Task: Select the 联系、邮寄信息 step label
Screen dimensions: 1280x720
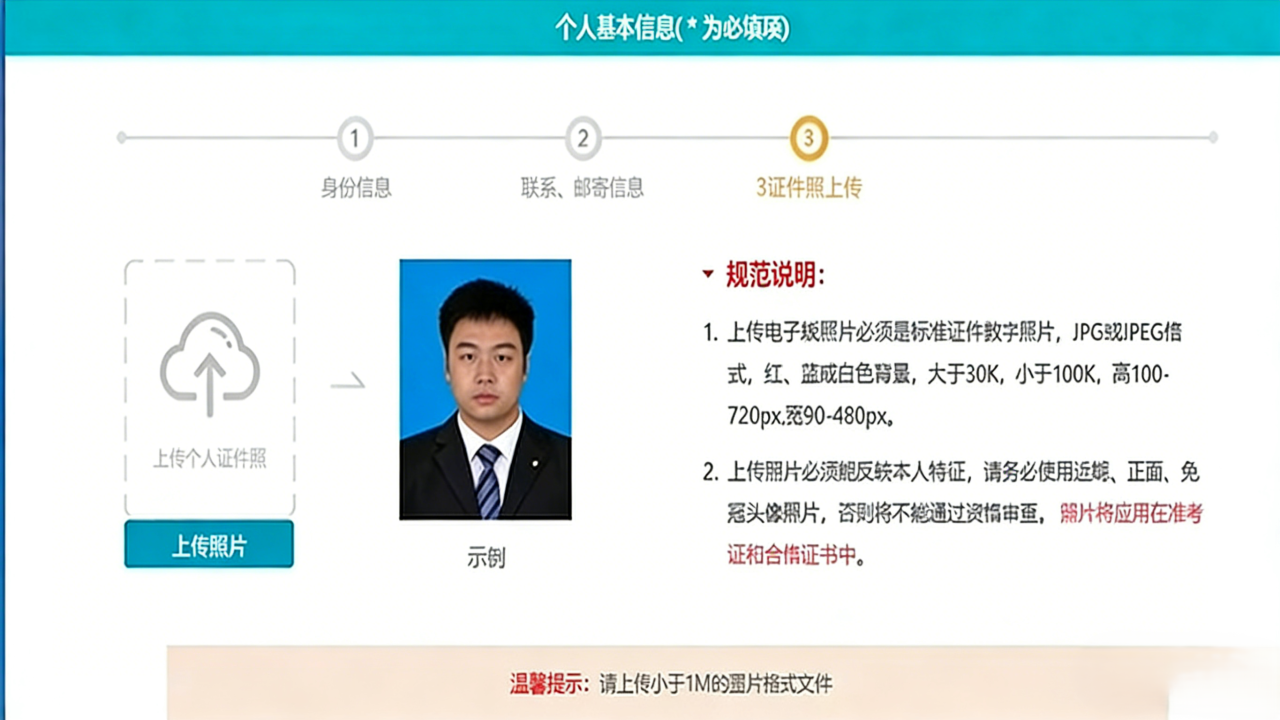Action: click(x=583, y=188)
